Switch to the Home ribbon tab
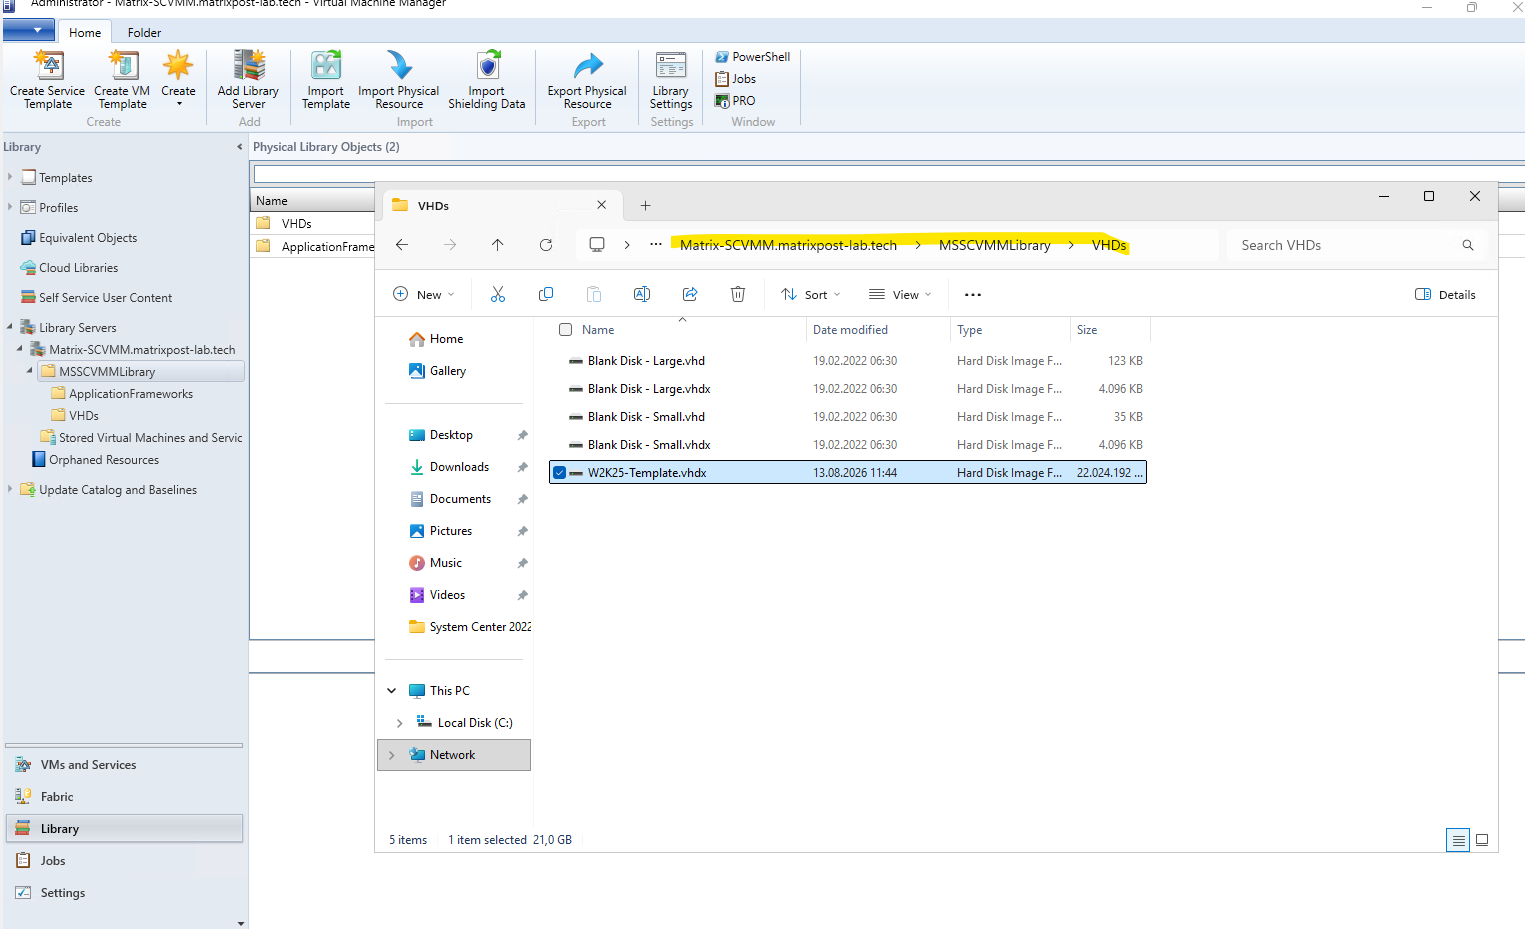Image resolution: width=1525 pixels, height=929 pixels. (x=85, y=32)
